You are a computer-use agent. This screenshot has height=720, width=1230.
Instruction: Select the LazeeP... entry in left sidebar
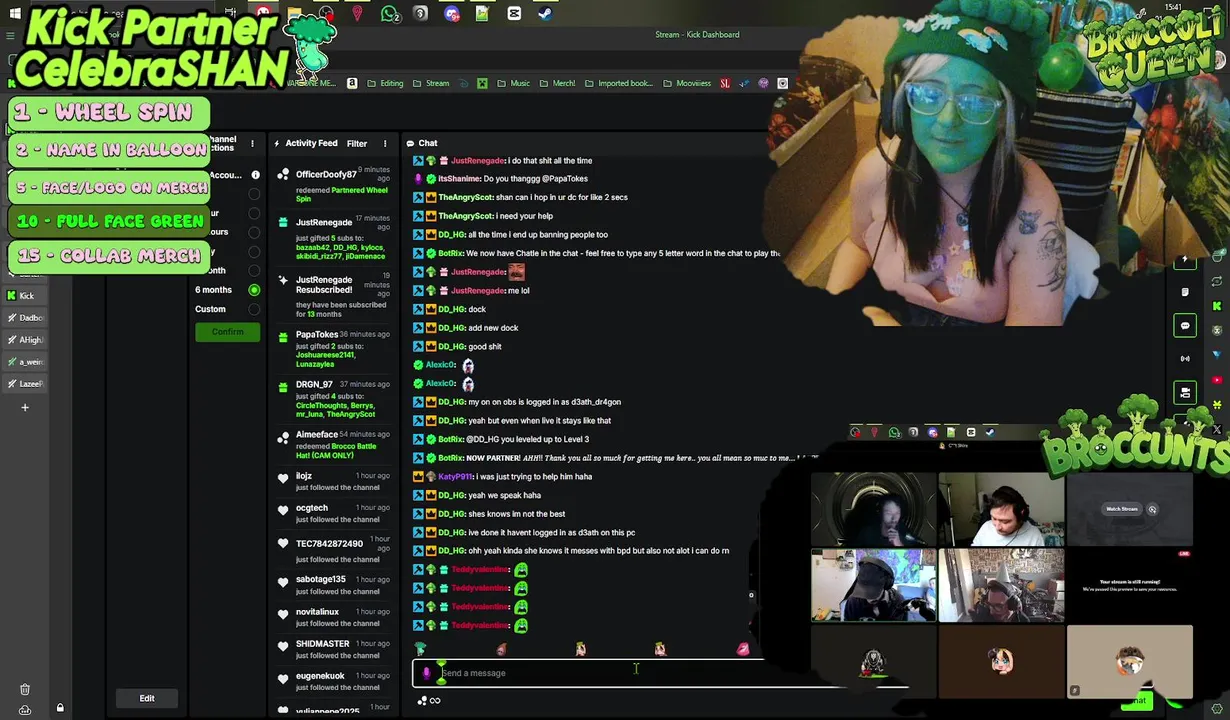(x=25, y=383)
